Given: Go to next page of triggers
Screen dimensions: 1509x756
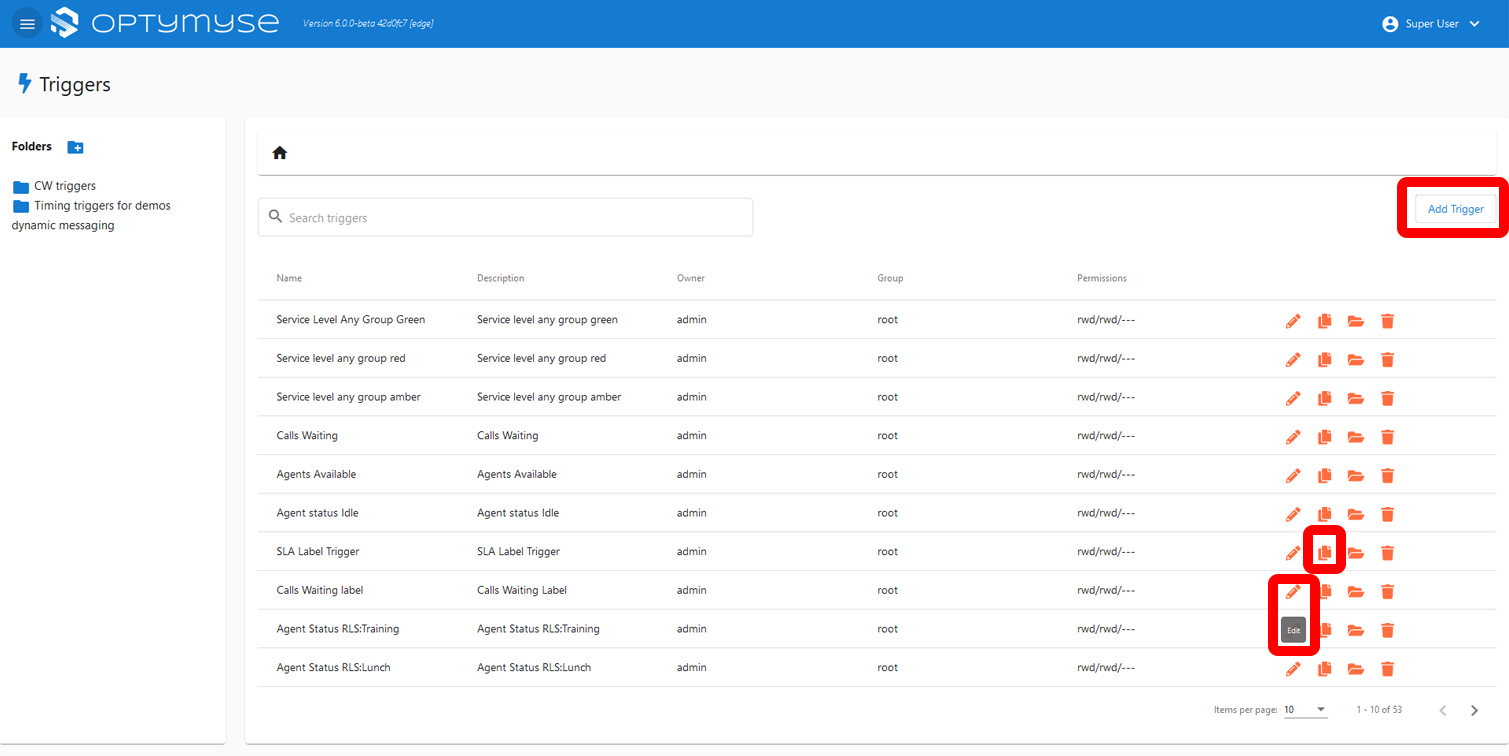Looking at the screenshot, I should [1474, 710].
